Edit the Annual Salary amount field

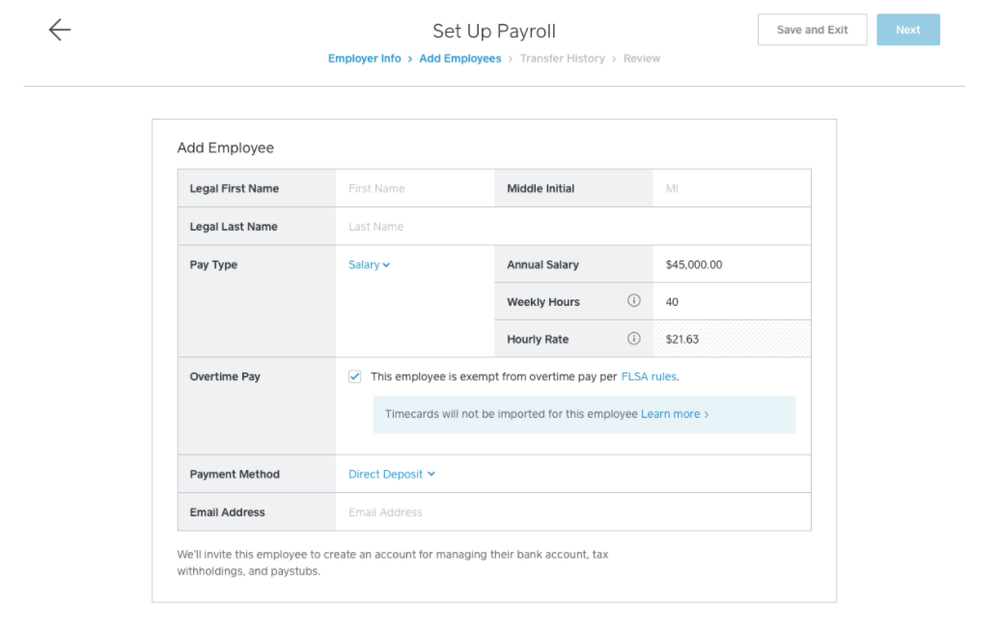(x=731, y=265)
